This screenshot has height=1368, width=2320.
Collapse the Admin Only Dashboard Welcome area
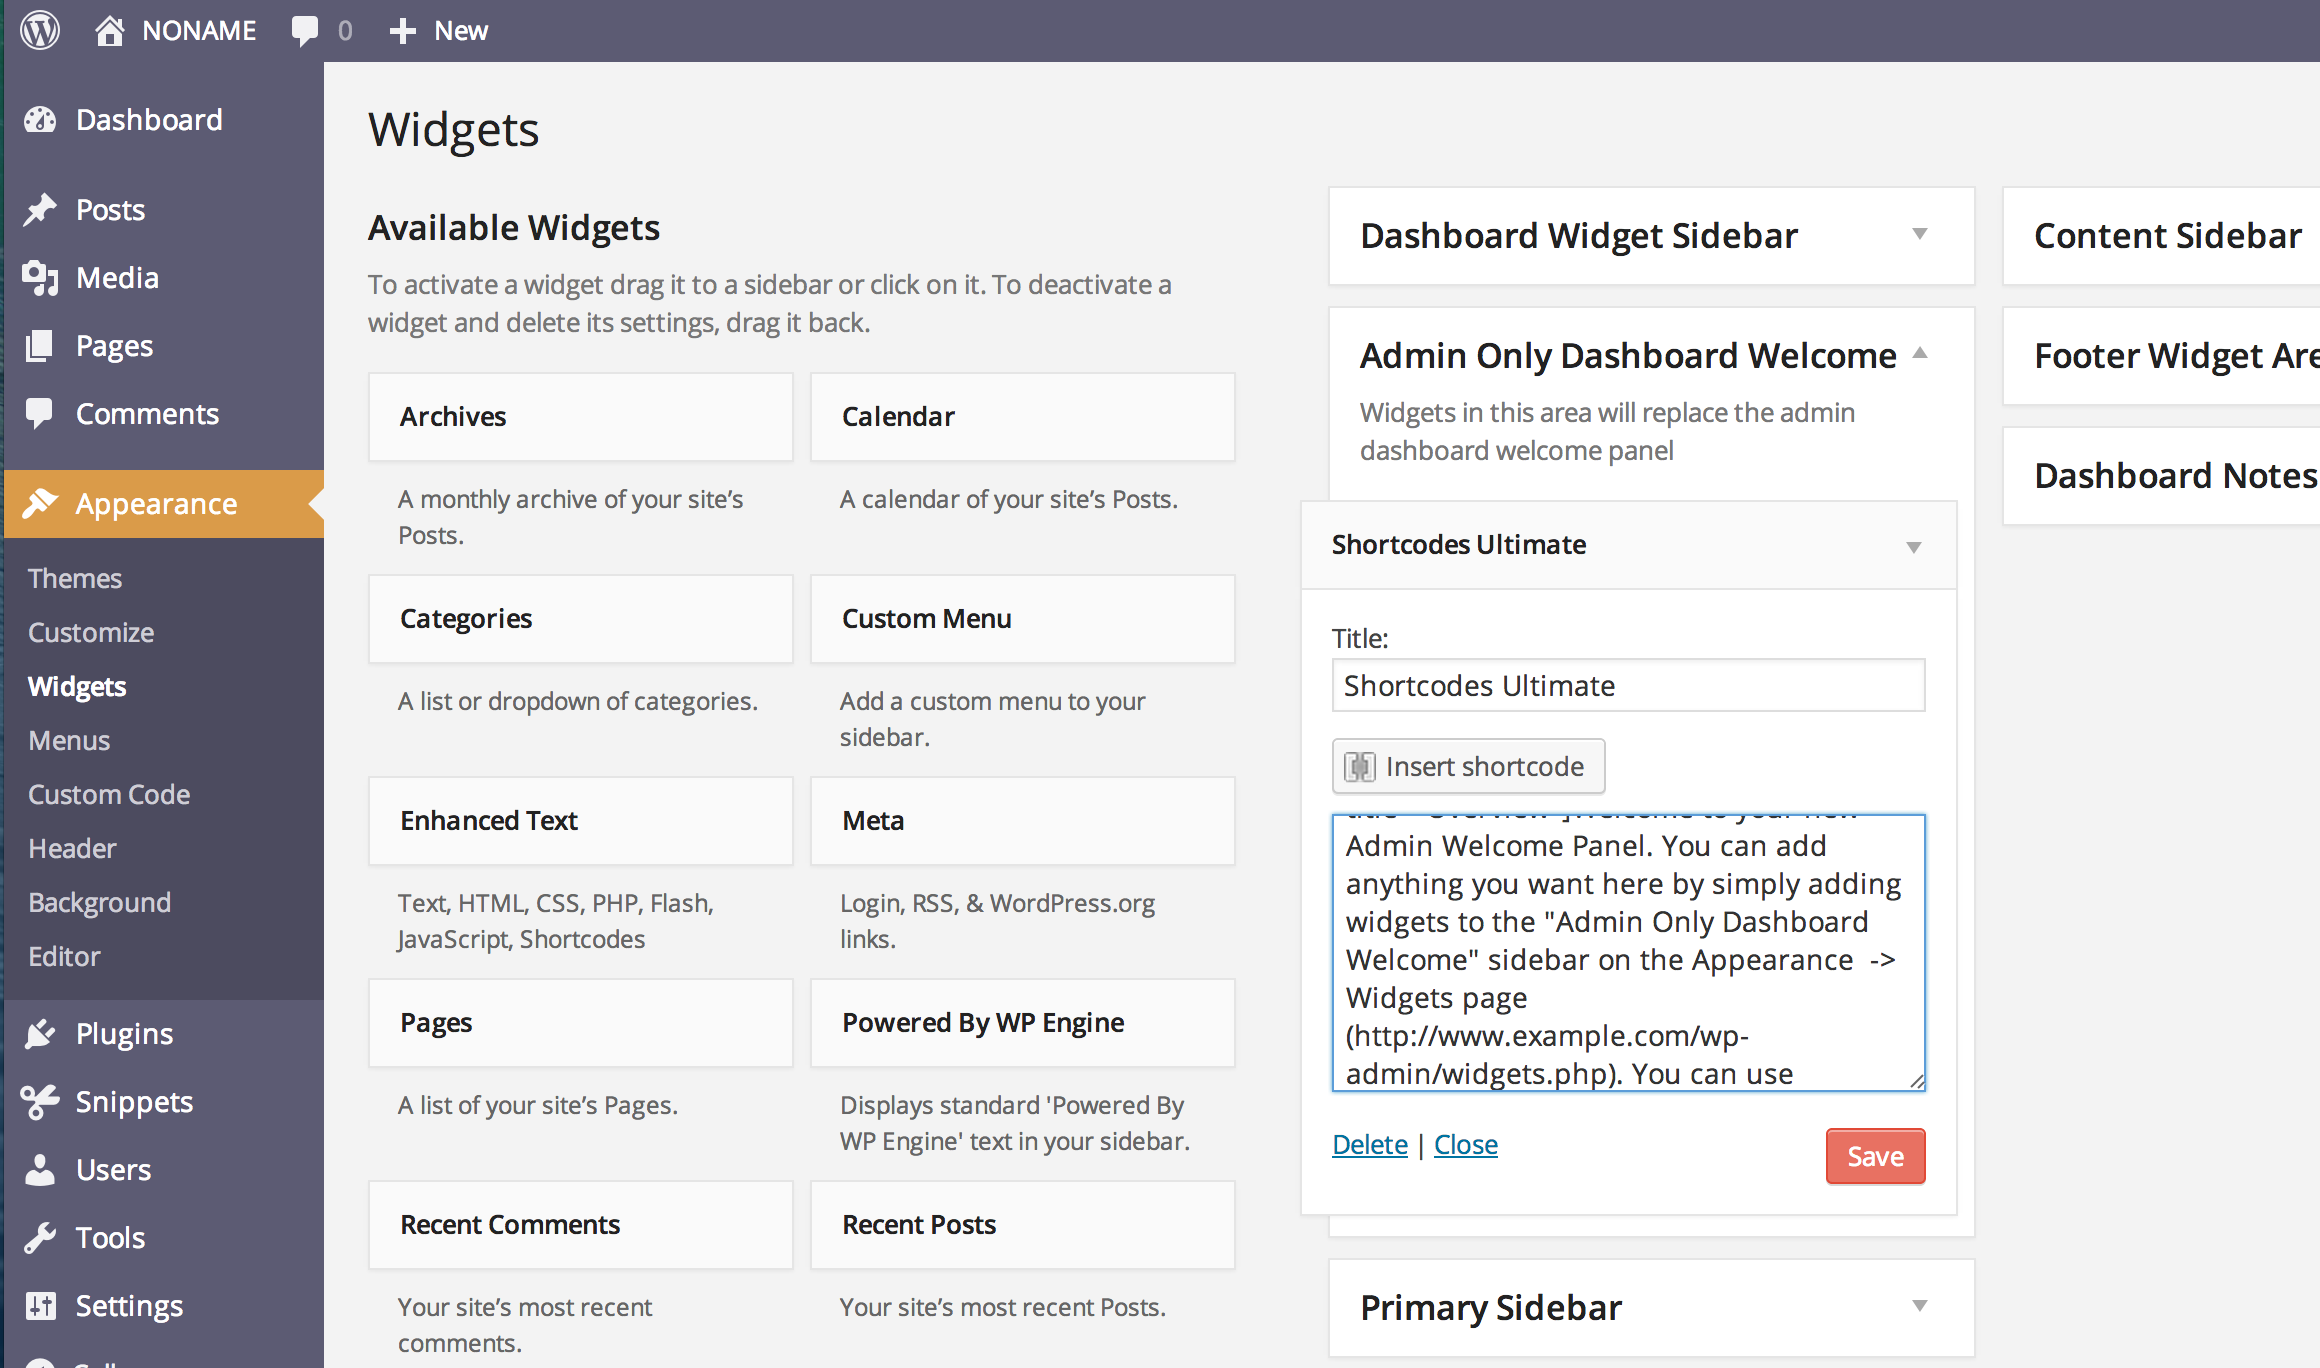(x=1920, y=353)
